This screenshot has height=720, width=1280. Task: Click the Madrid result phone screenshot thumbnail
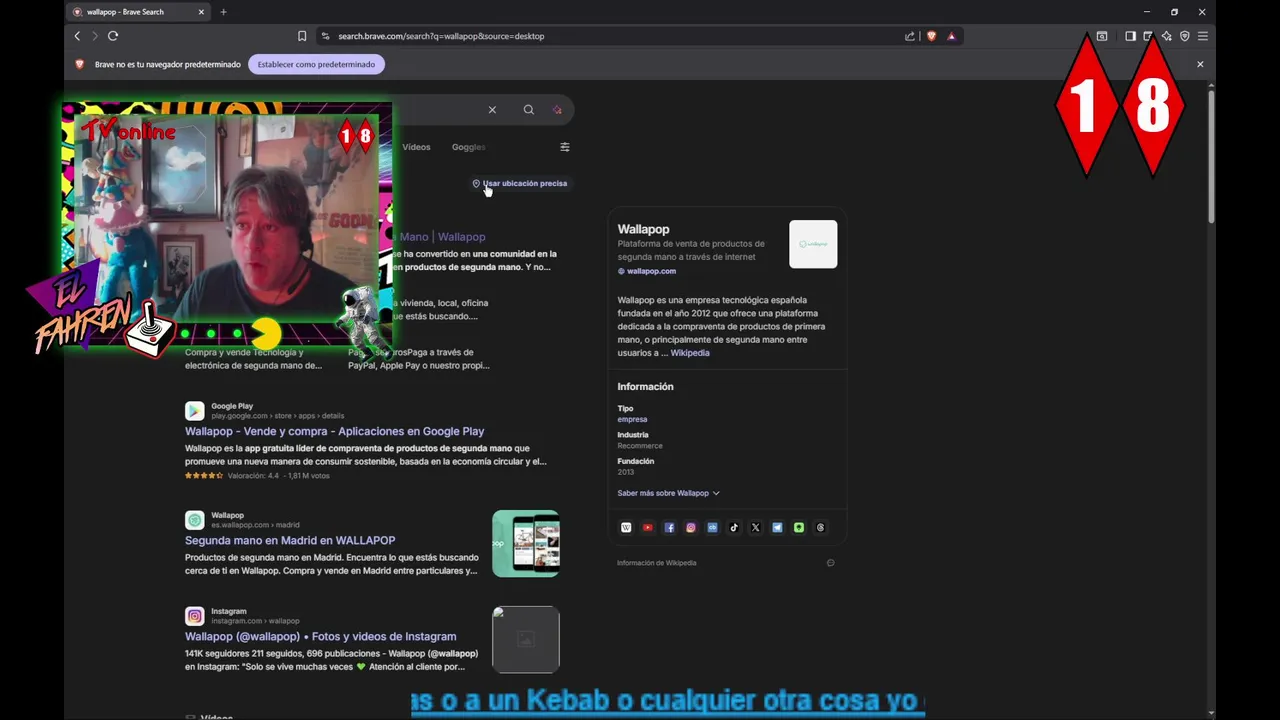click(526, 544)
